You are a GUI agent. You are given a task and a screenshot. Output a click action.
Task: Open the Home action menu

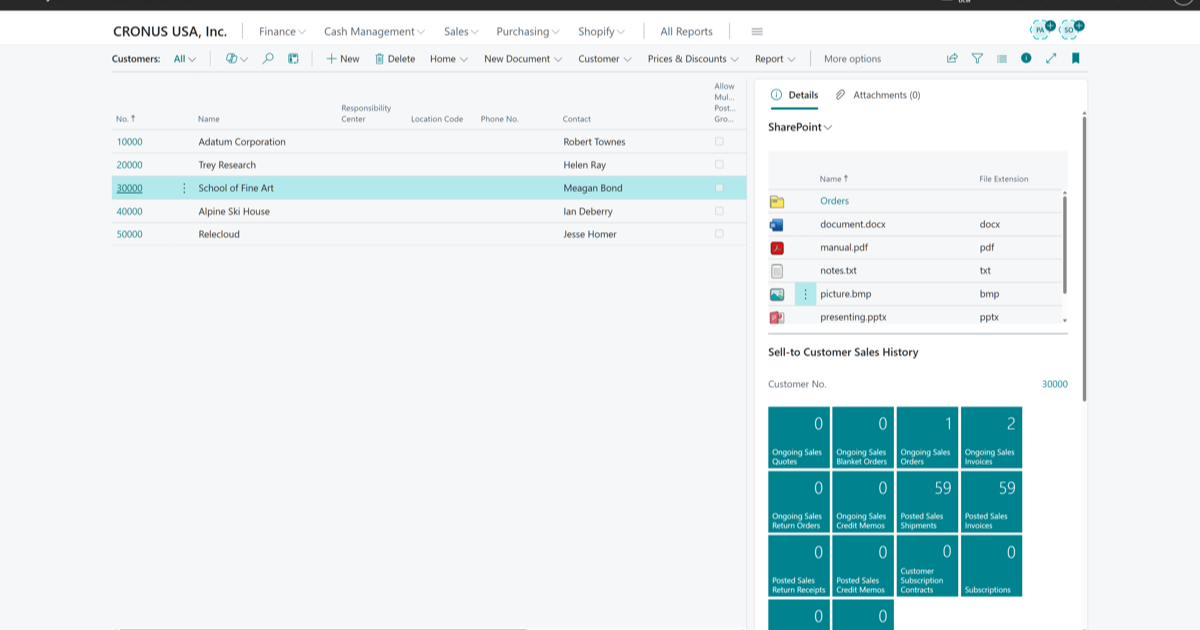point(449,59)
